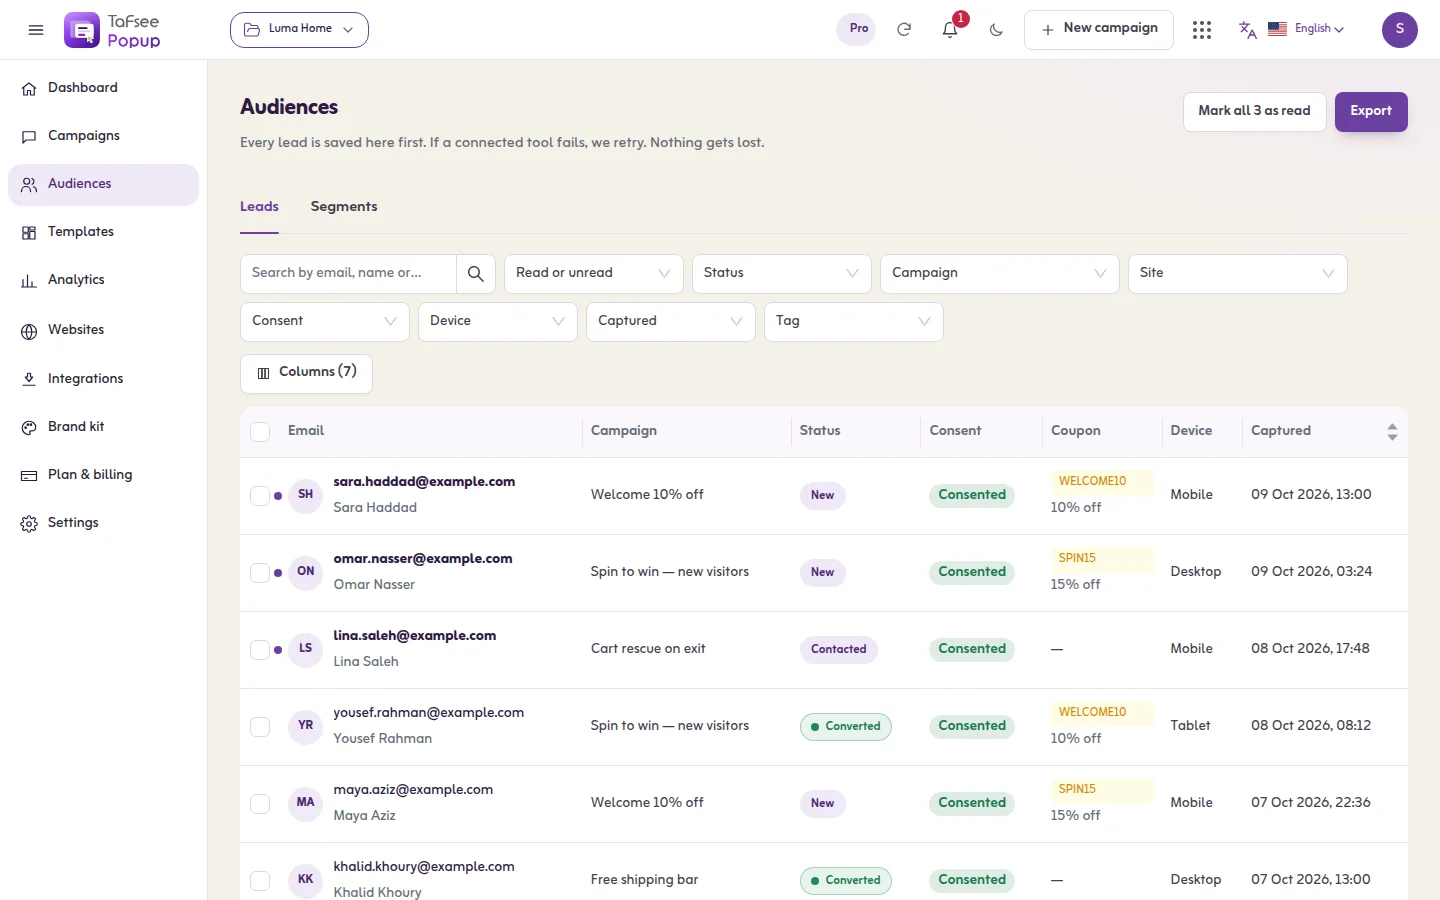Open Dashboard in the sidebar
This screenshot has height=900, width=1440.
tap(104, 88)
